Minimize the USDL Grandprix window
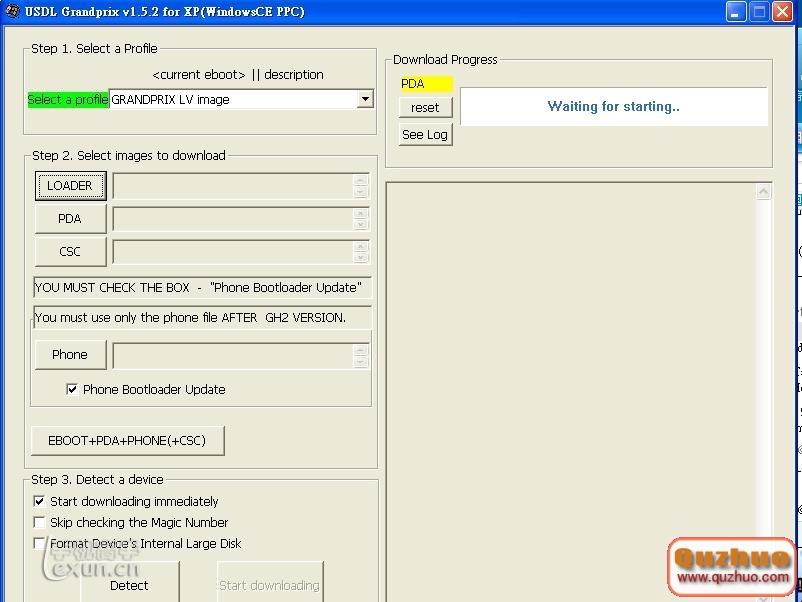This screenshot has width=802, height=602. tap(736, 12)
